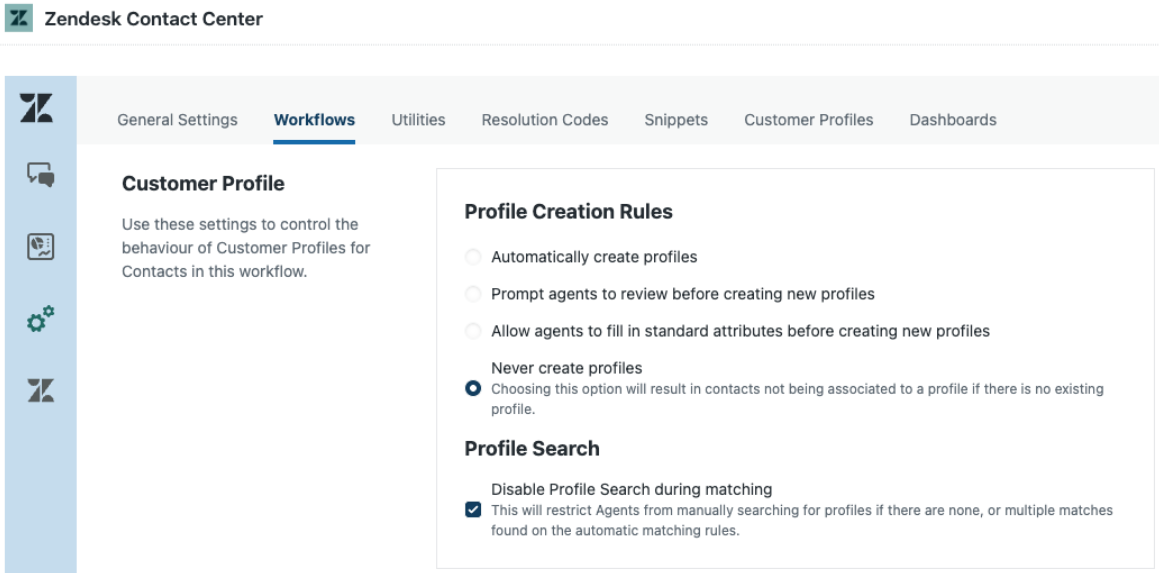The height and width of the screenshot is (573, 1159).
Task: Open the Zendesk home icon atop sidebar
Action: coord(37,107)
